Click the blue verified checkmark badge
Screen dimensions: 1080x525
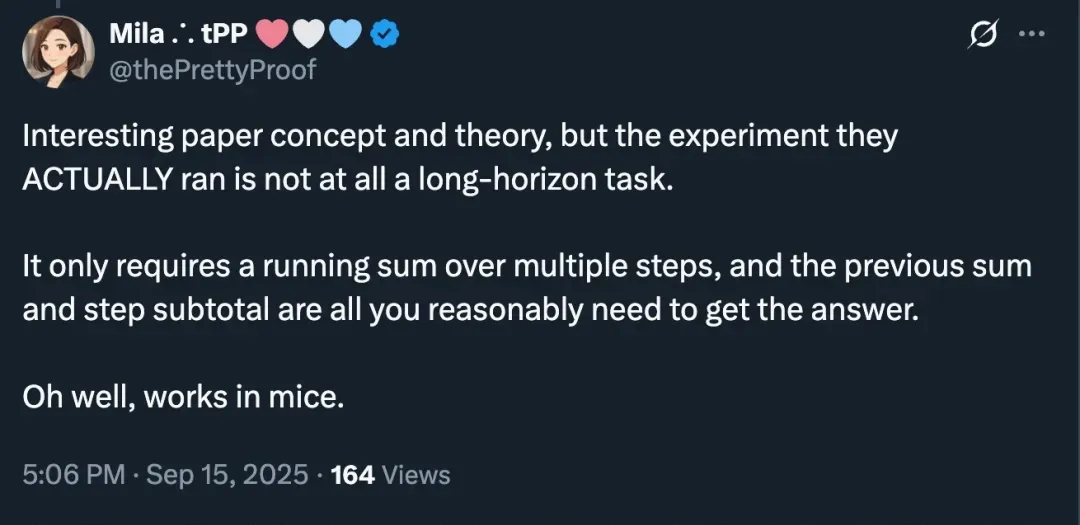387,35
